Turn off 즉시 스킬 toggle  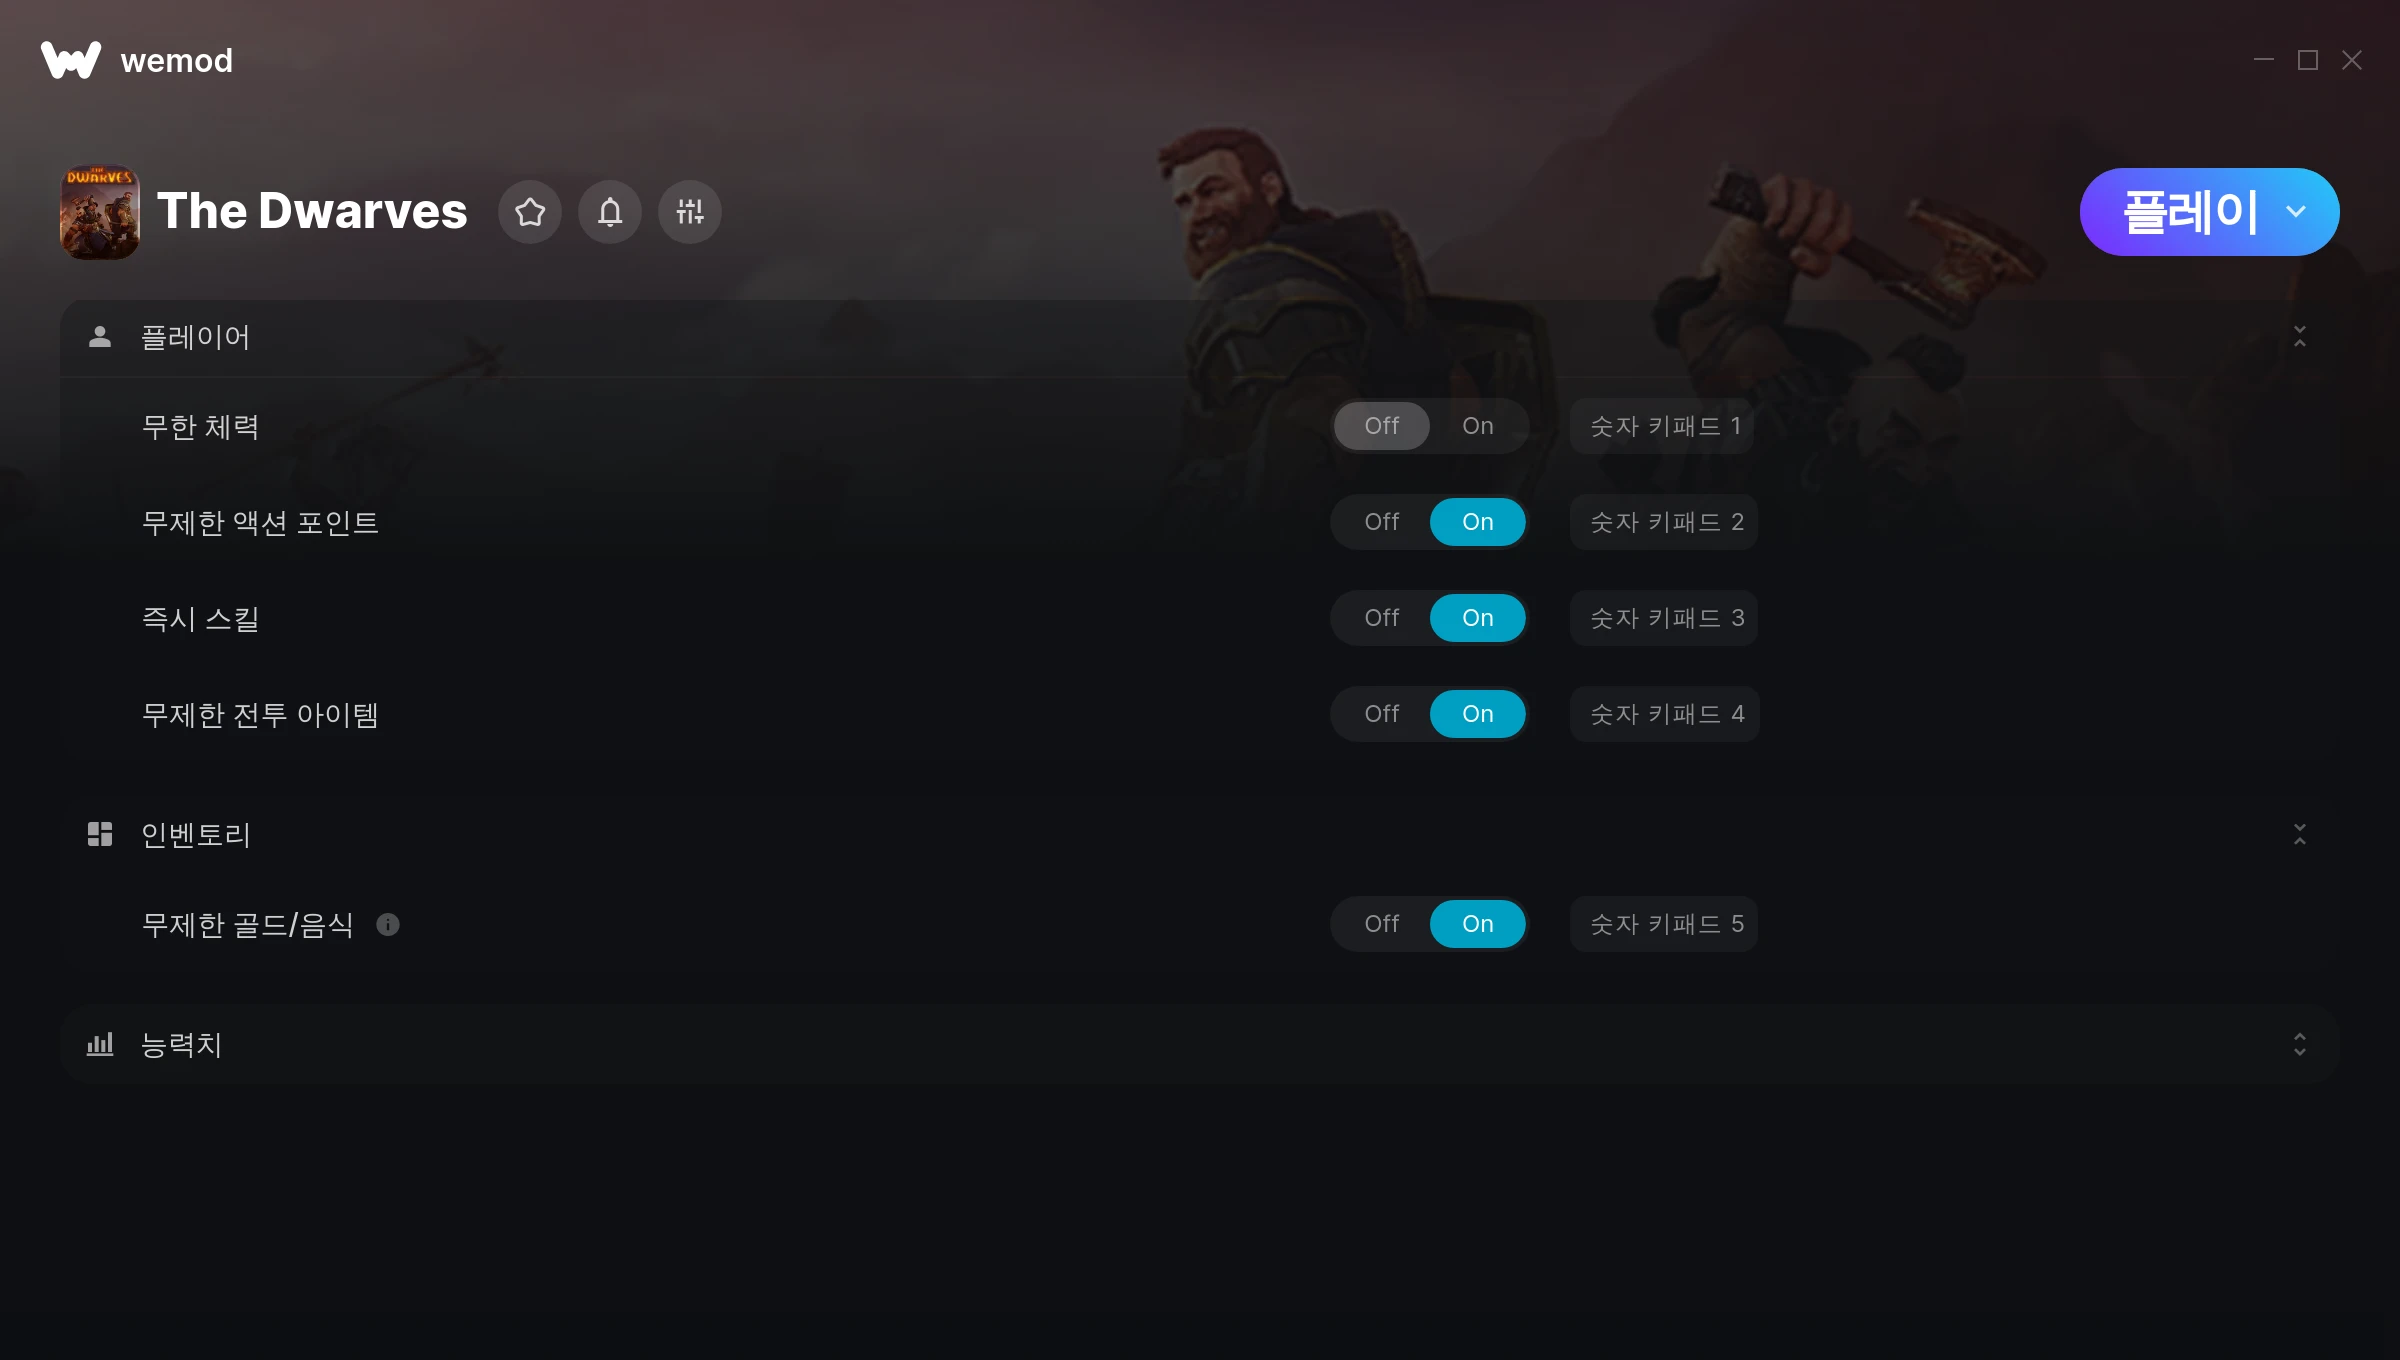(1382, 618)
